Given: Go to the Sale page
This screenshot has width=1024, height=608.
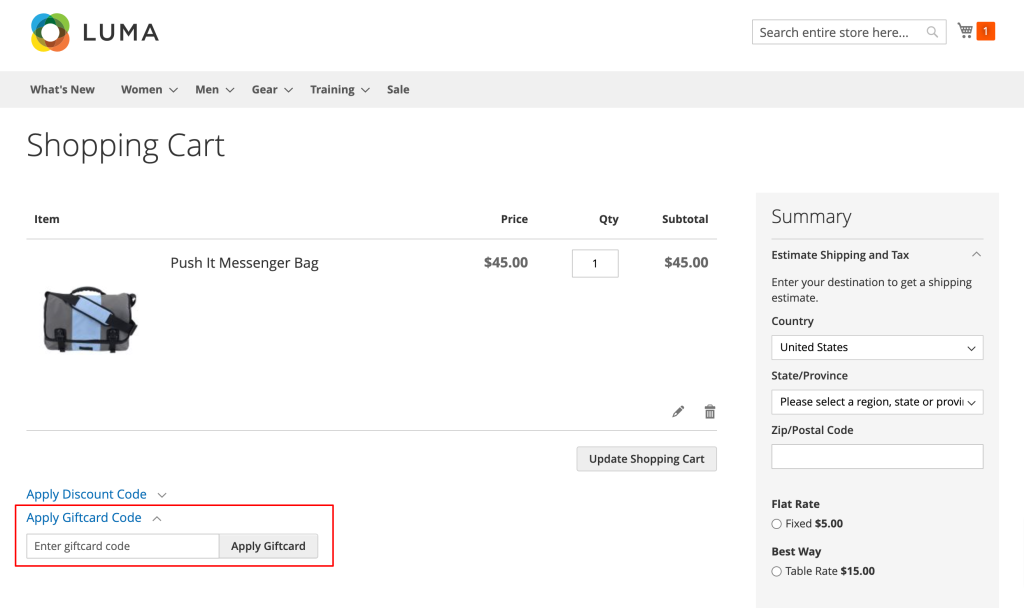Looking at the screenshot, I should click(398, 90).
